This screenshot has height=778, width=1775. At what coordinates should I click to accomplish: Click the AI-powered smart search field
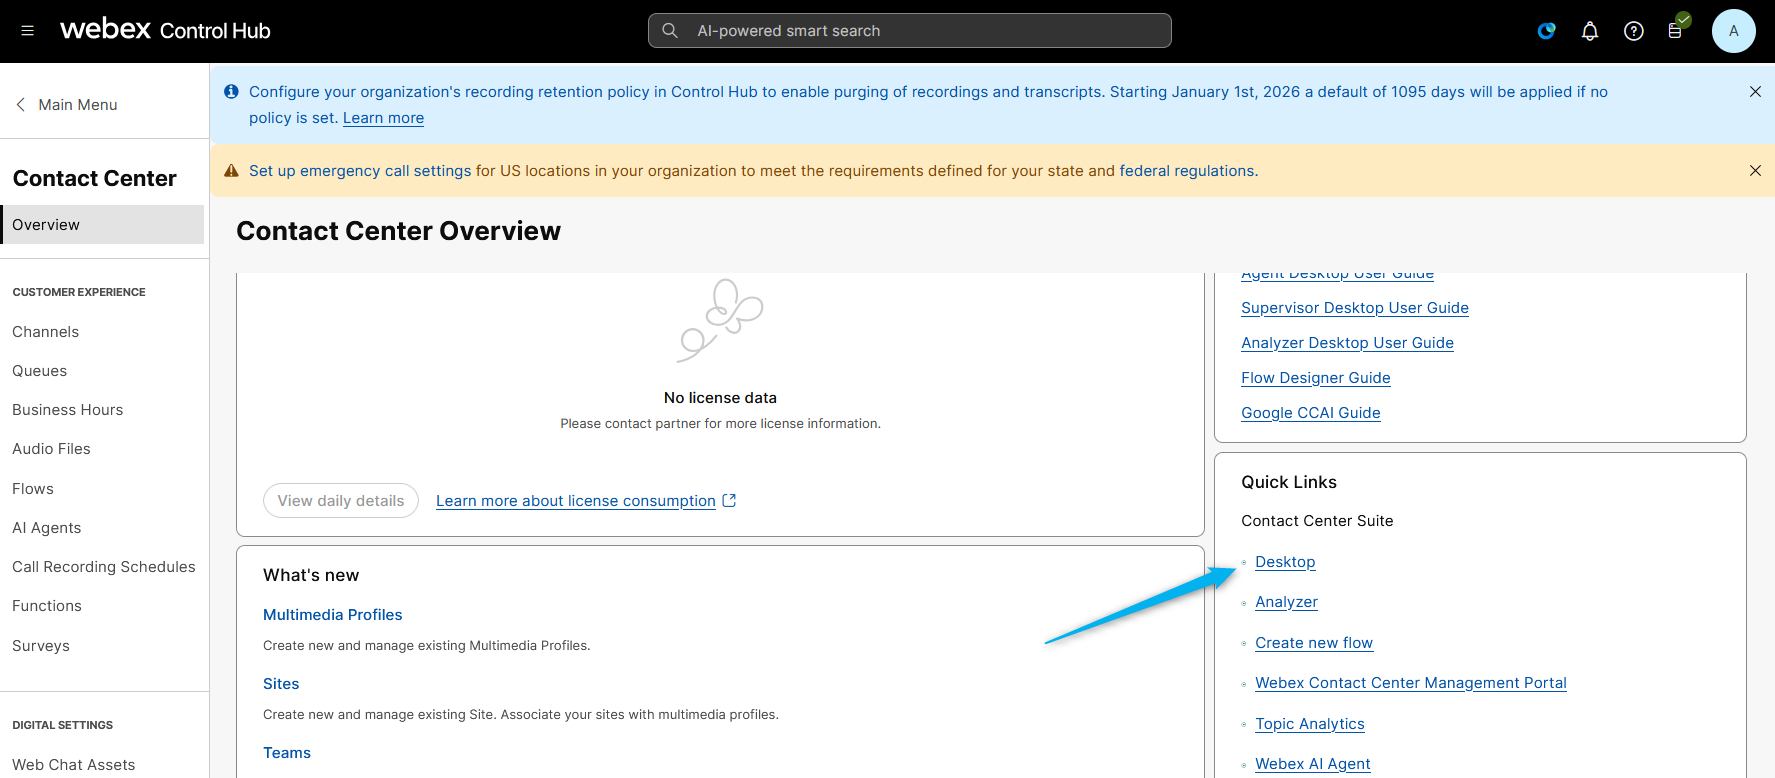pos(909,31)
